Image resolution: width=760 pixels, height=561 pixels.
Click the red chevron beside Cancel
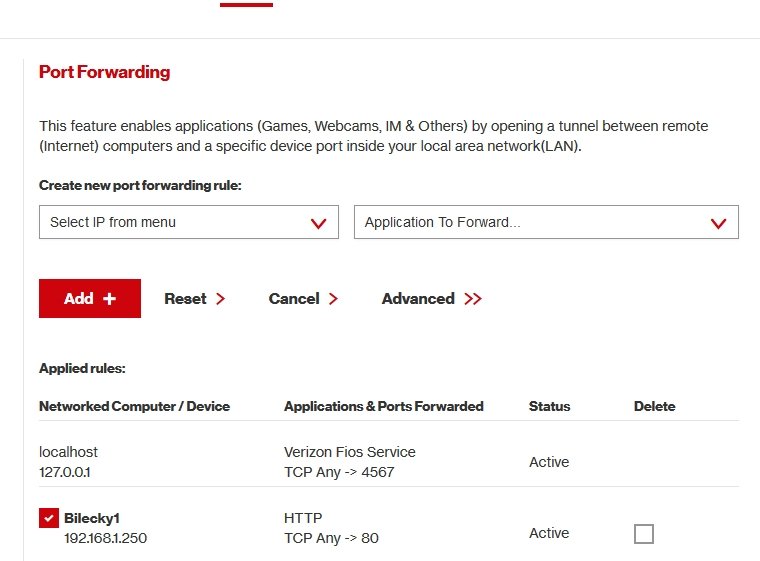pyautogui.click(x=333, y=299)
